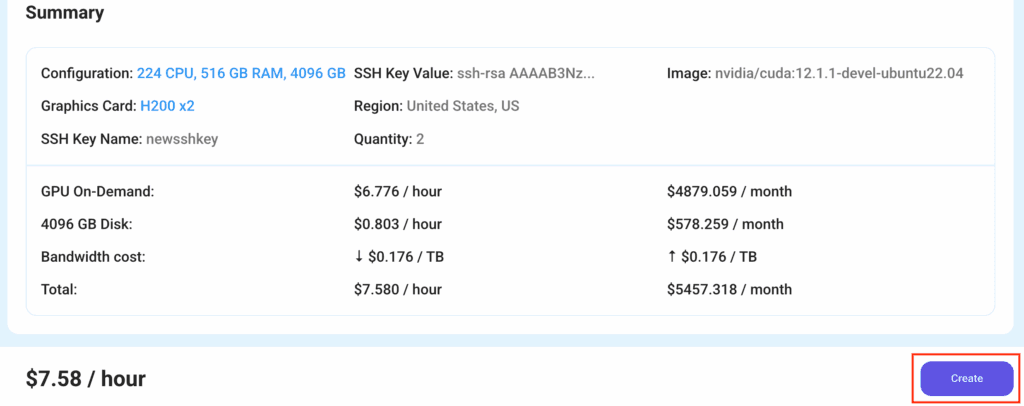The image size is (1024, 406).
Task: Click GPU On-Demand $6.776 hourly price
Action: (398, 191)
